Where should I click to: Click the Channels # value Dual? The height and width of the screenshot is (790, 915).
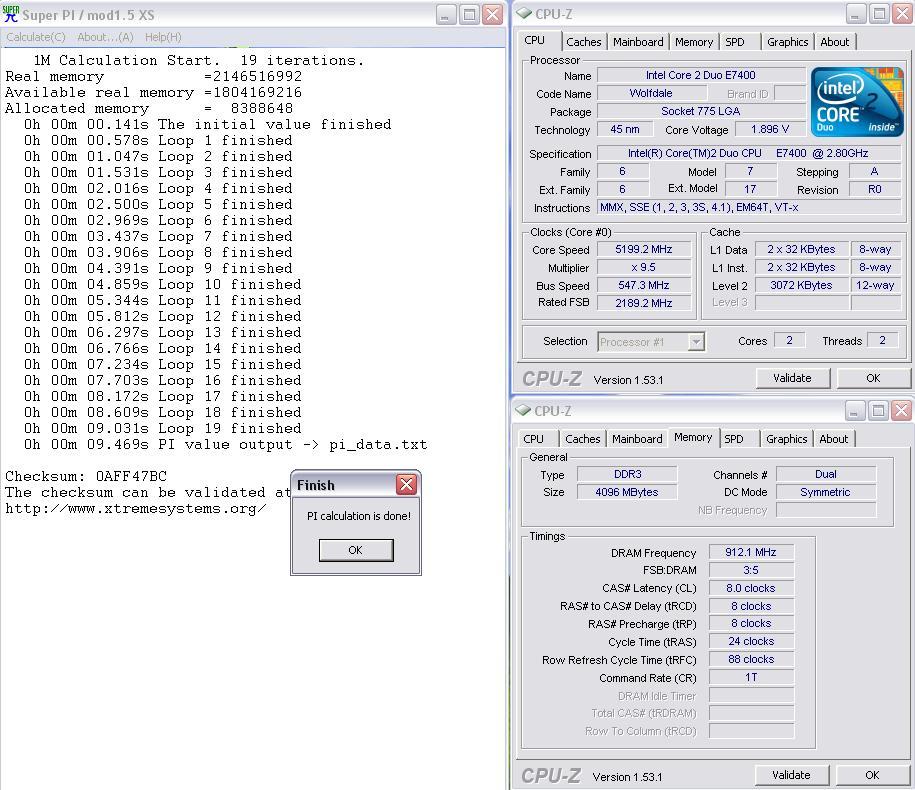coord(826,474)
